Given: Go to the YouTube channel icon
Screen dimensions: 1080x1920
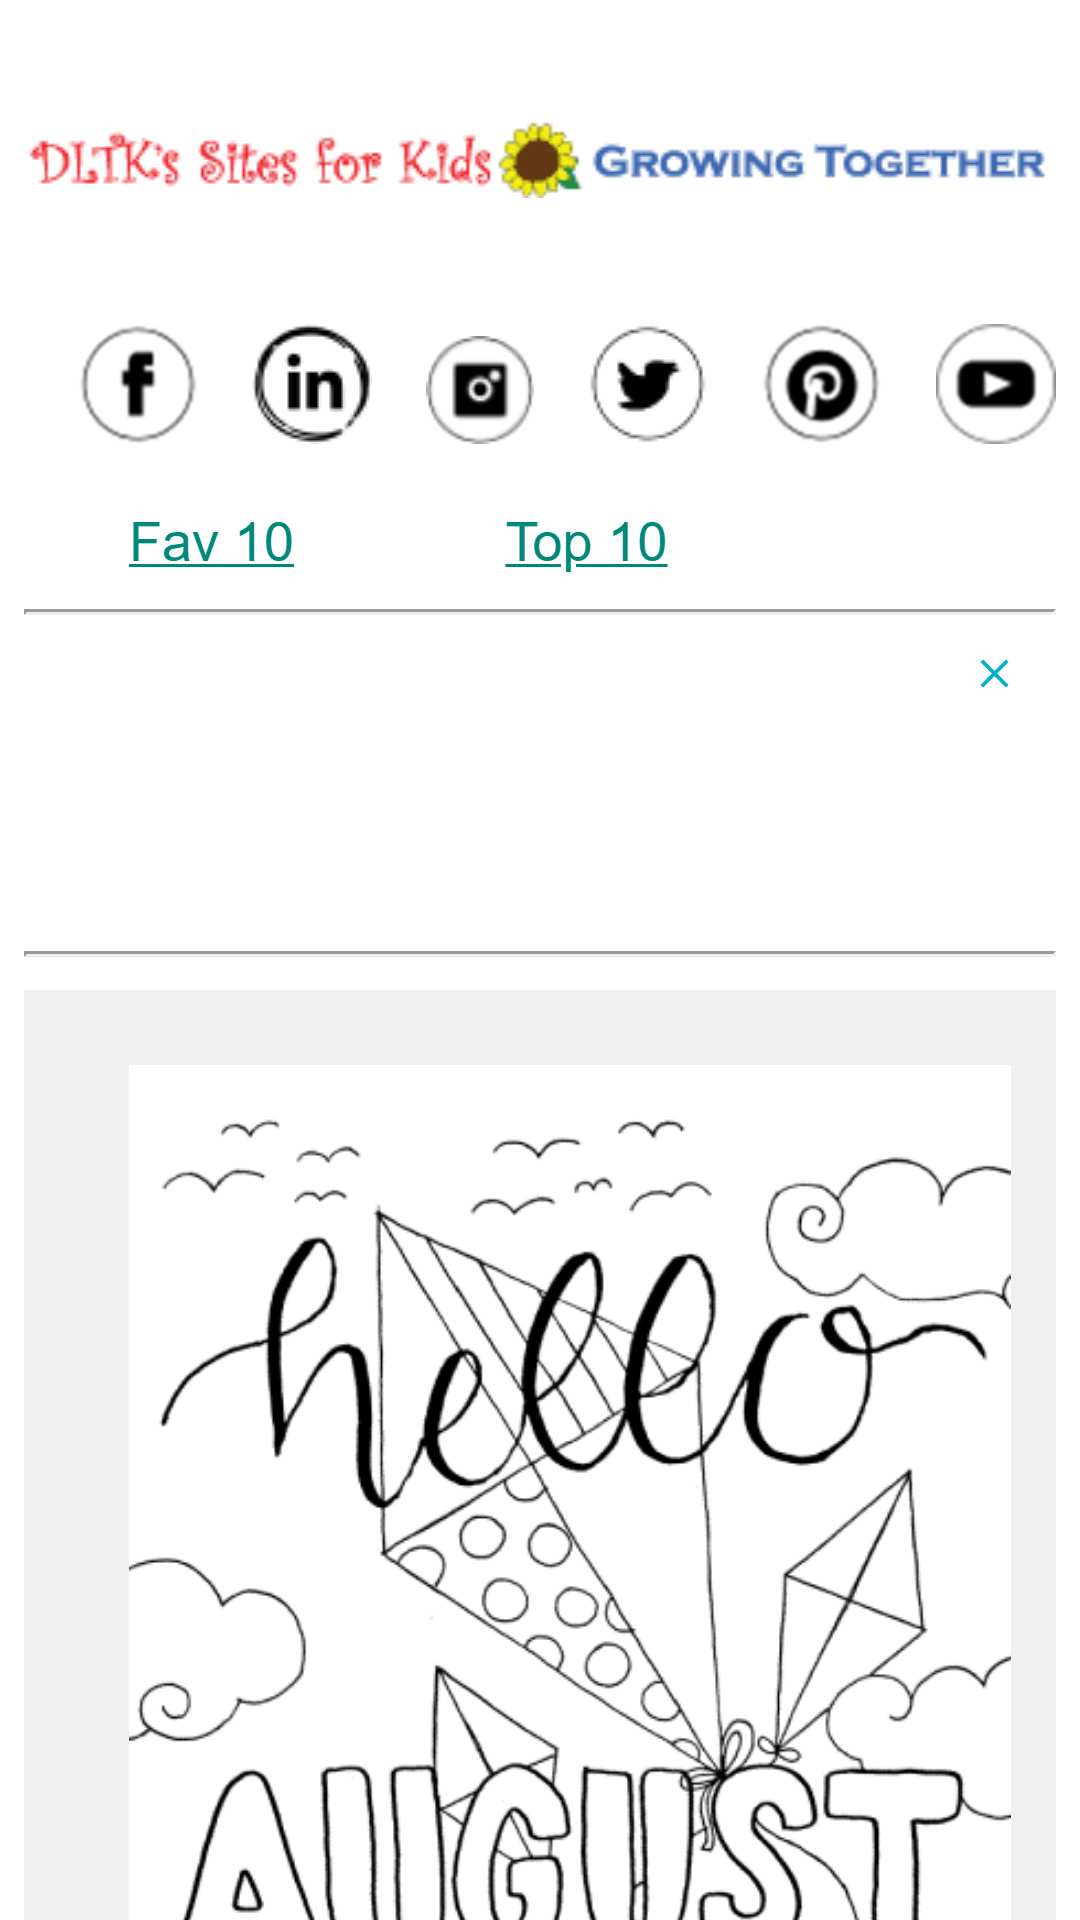Looking at the screenshot, I should pos(996,384).
